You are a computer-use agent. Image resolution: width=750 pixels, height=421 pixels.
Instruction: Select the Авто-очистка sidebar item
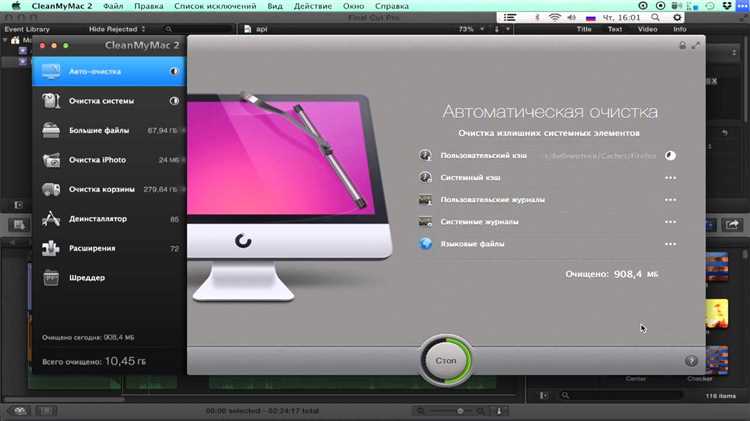(109, 71)
